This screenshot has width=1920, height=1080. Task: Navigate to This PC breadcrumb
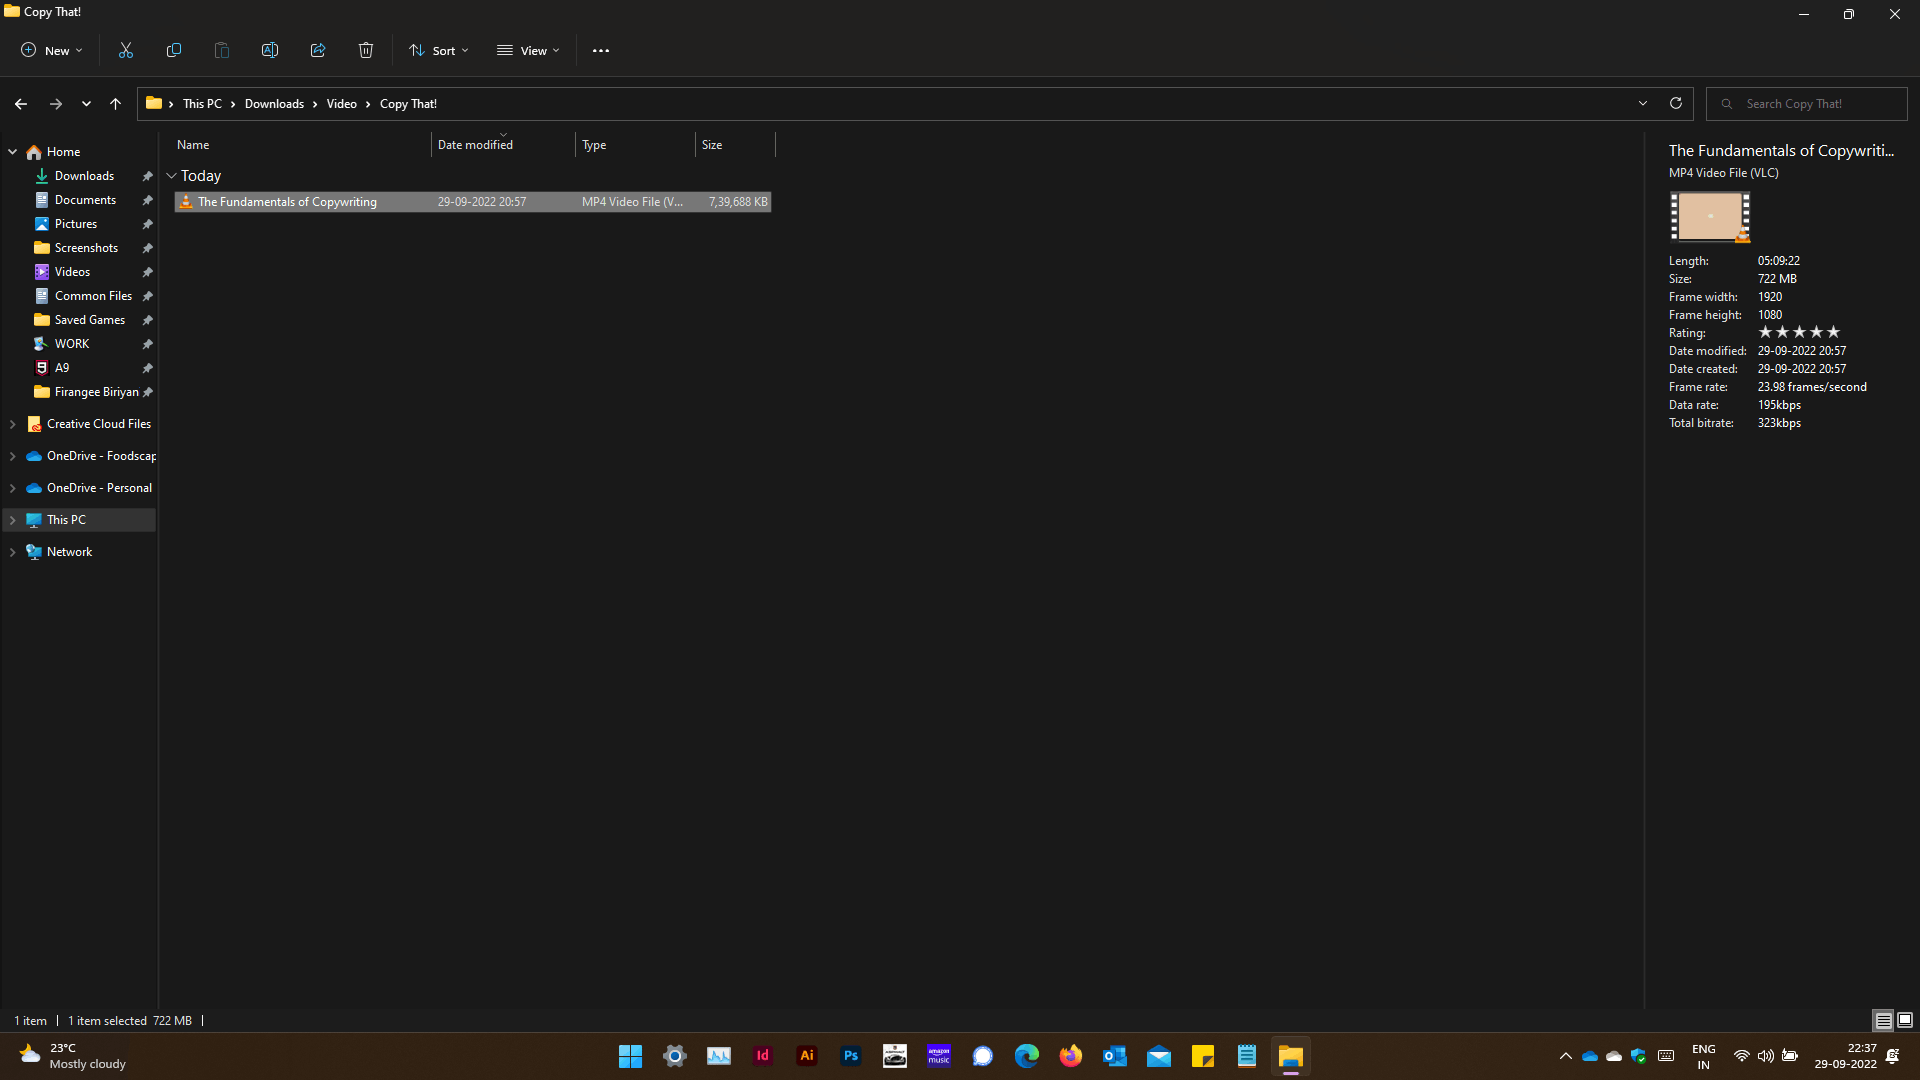202,104
